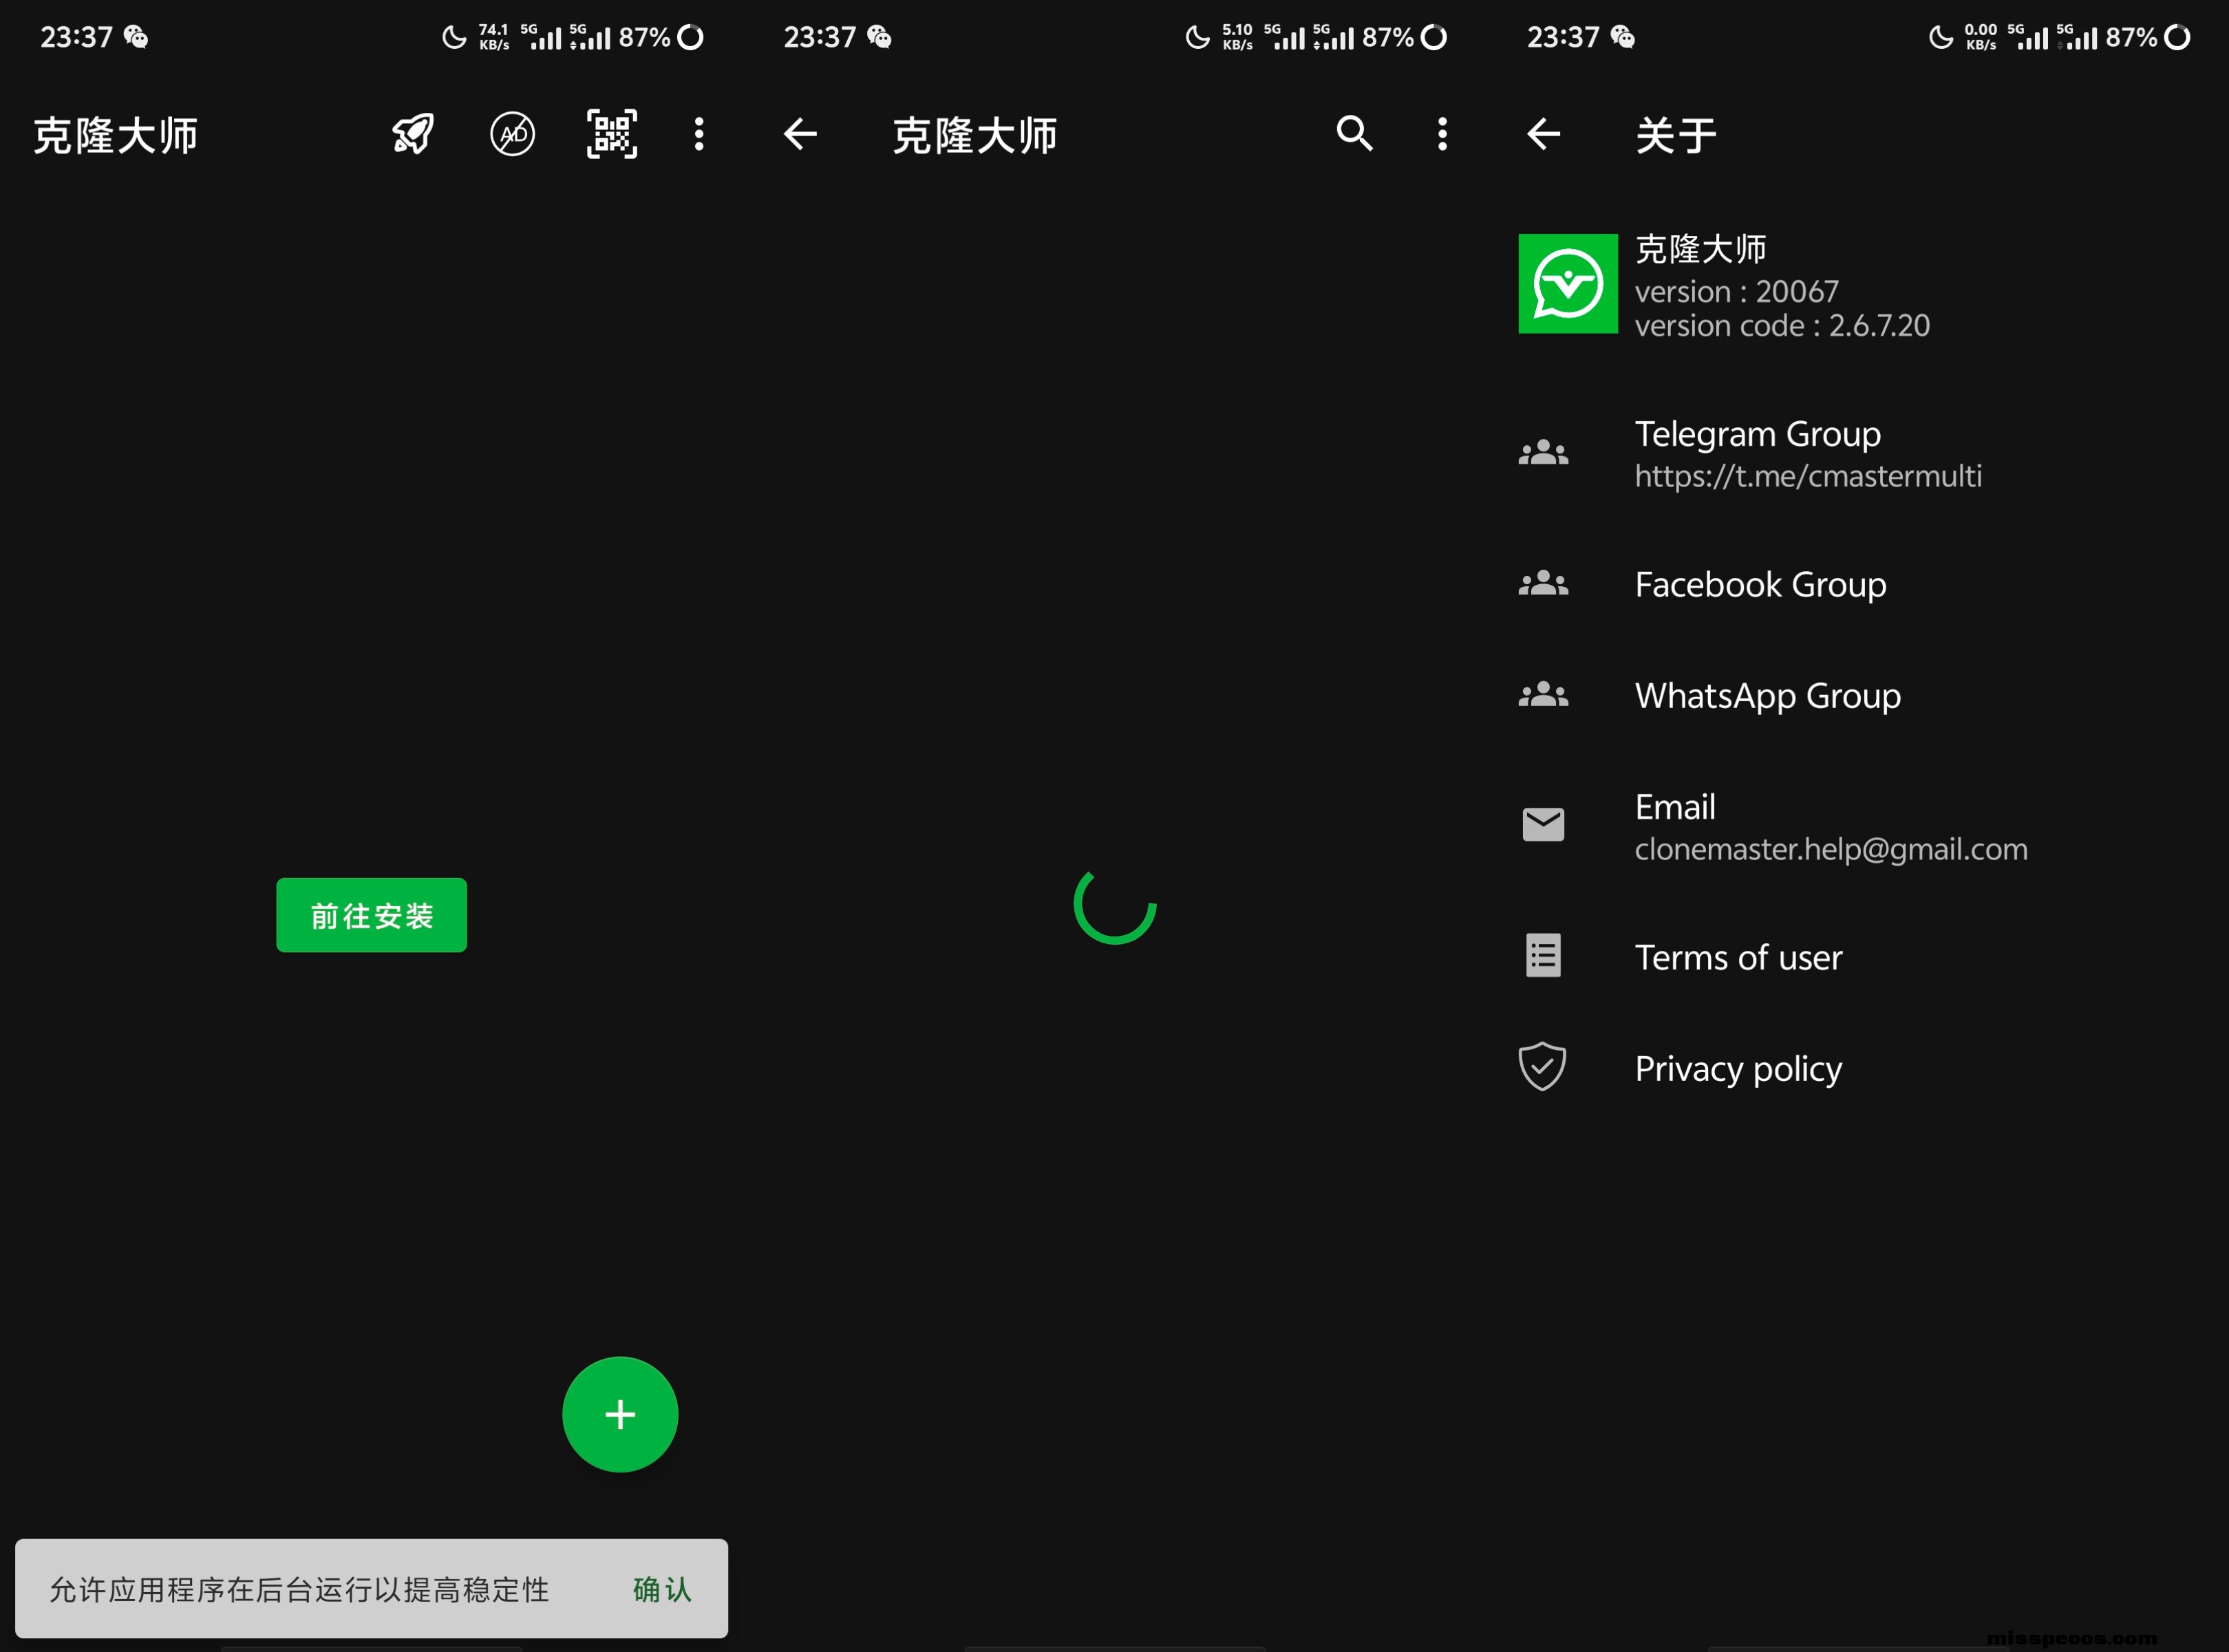Tap the clonemaster.help@gmail.com address
The width and height of the screenshot is (2229, 1652).
[1830, 849]
